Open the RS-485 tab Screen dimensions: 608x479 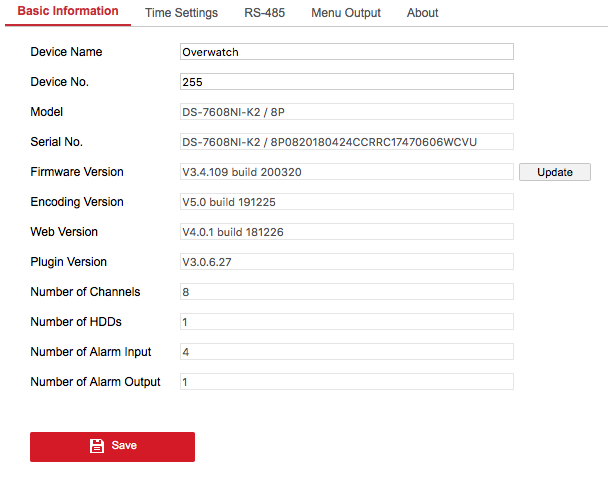coord(264,13)
